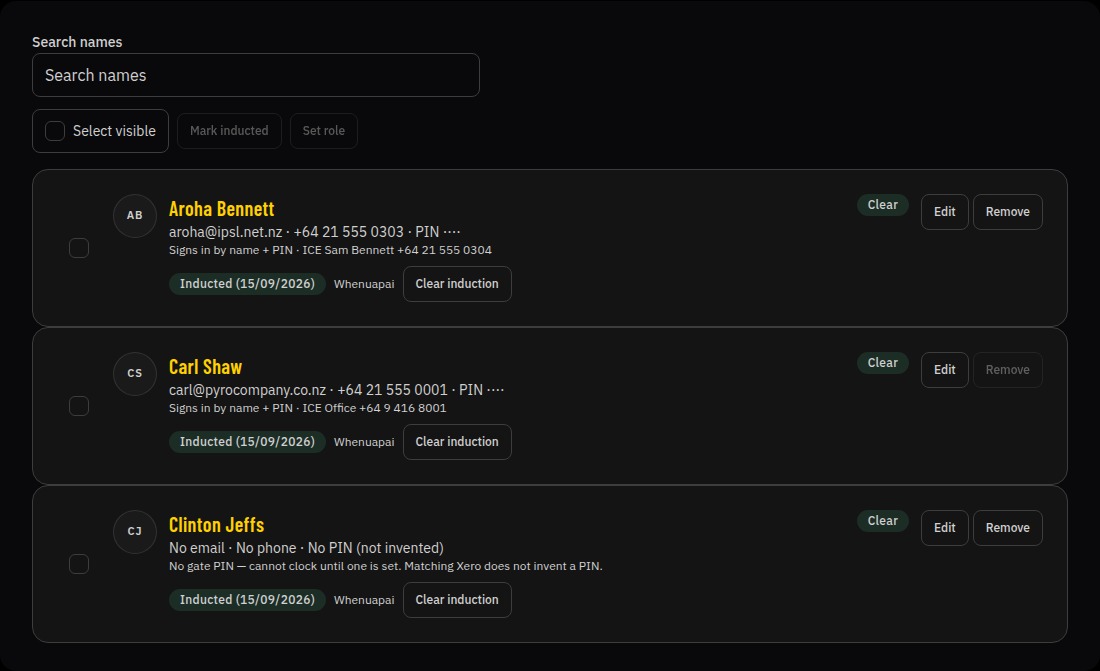This screenshot has height=671, width=1100.
Task: Click Aroha Bennett's Inducted (15/09/2026) badge
Action: tap(247, 284)
